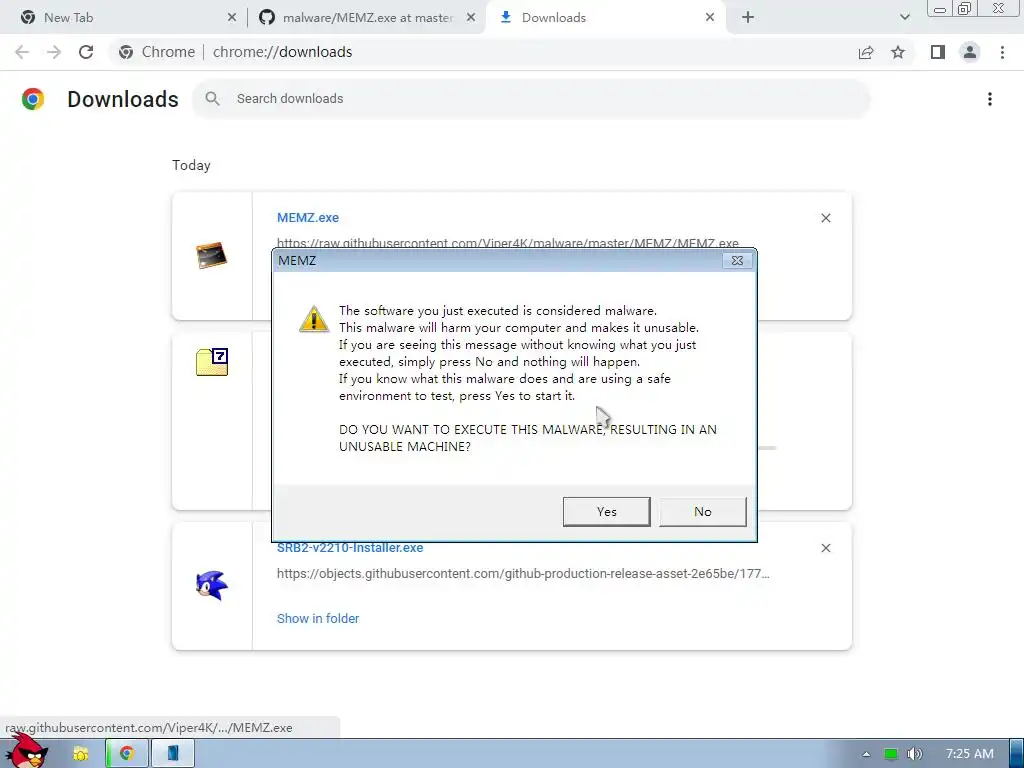This screenshot has width=1024, height=768.
Task: Open the volume tray icon
Action: click(915, 754)
